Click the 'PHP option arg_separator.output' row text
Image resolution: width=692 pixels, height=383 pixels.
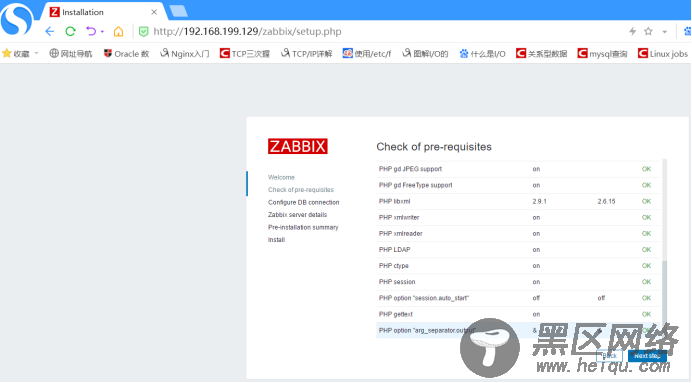[427, 330]
